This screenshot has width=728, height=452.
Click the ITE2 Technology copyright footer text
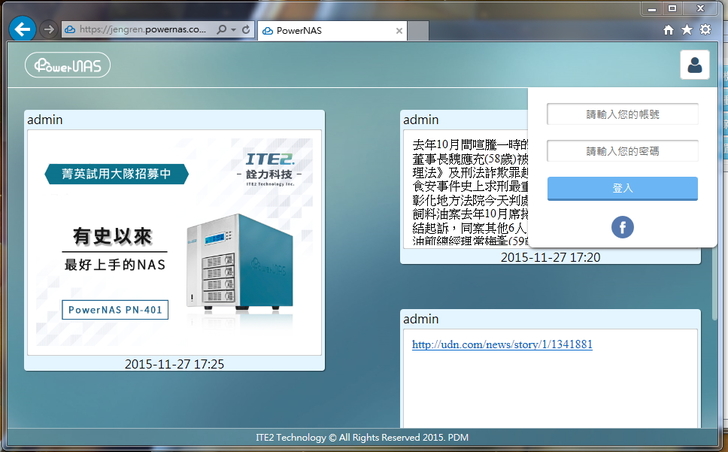pyautogui.click(x=362, y=437)
